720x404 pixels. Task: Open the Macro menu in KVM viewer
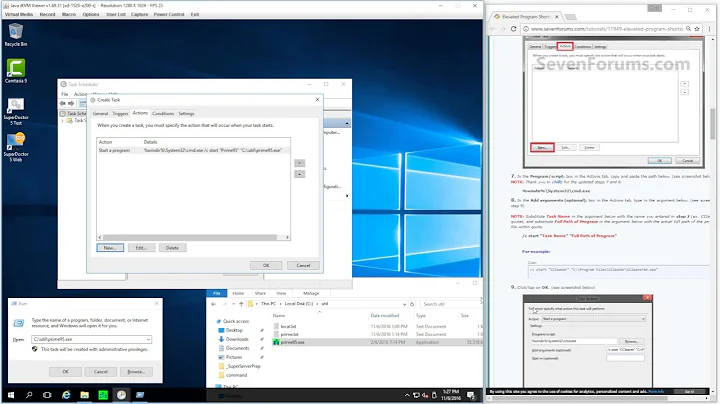coord(69,14)
